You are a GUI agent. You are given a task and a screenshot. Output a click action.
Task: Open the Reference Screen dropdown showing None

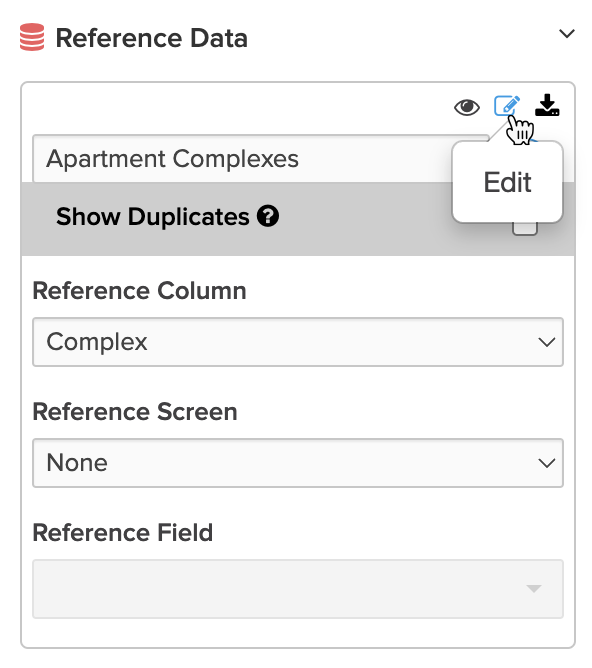pyautogui.click(x=298, y=463)
